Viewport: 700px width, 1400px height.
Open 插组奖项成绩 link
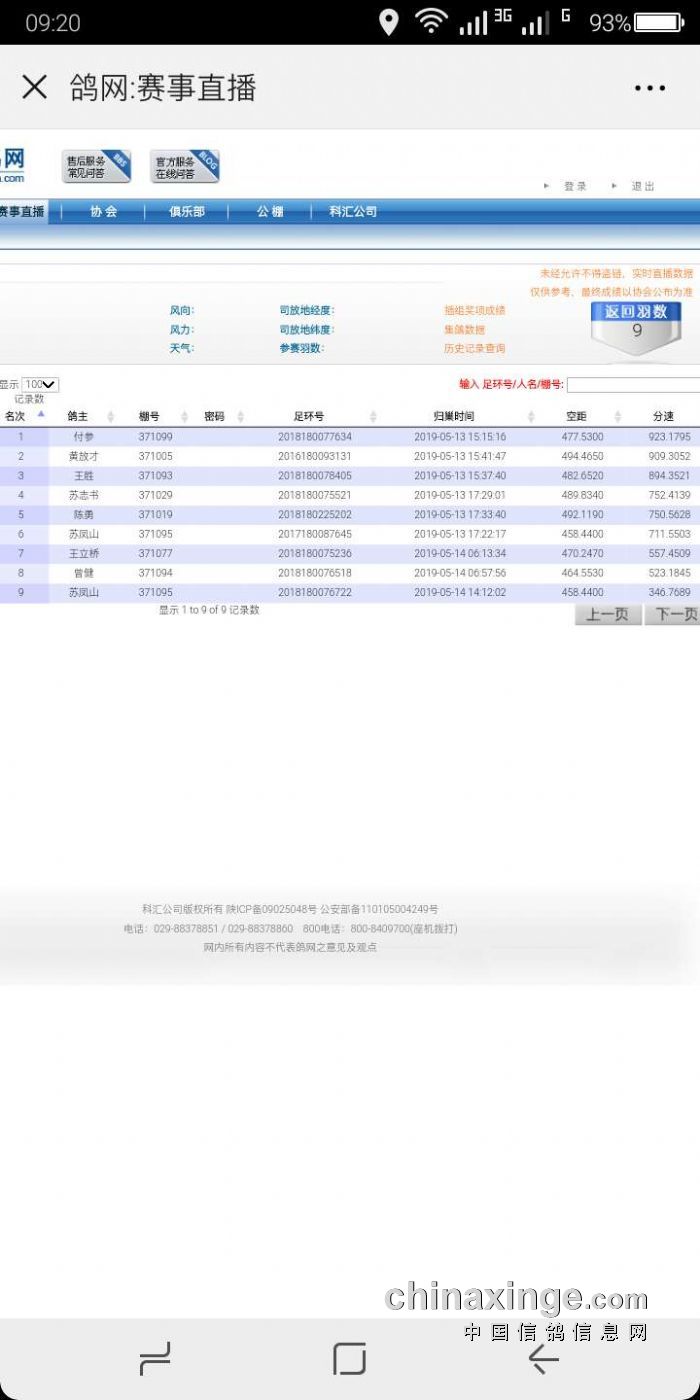(x=475, y=310)
